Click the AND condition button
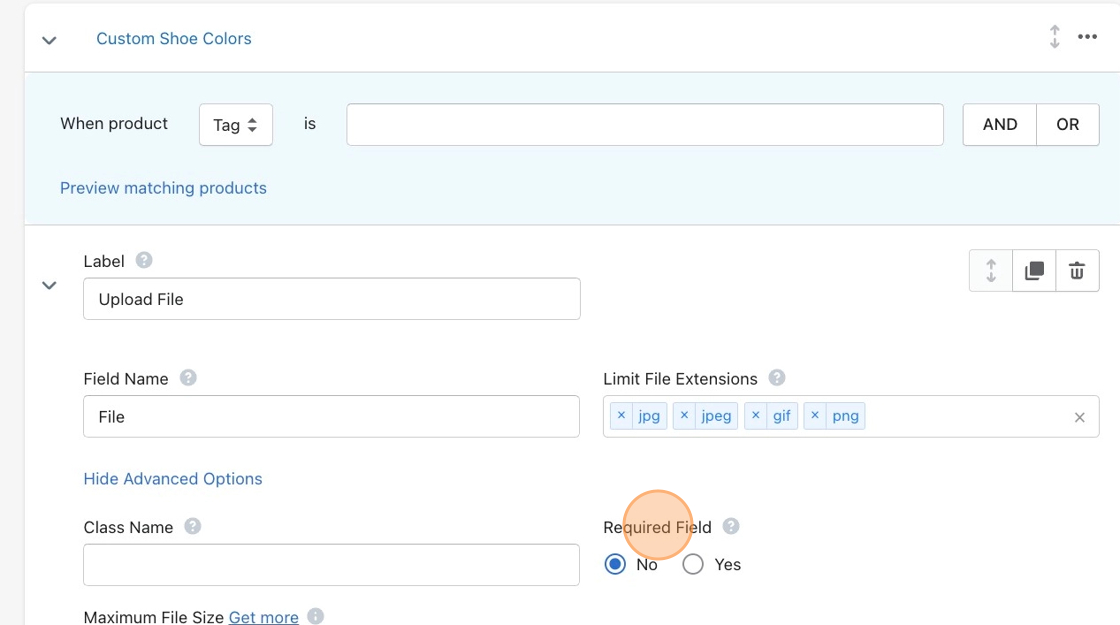 pyautogui.click(x=999, y=125)
